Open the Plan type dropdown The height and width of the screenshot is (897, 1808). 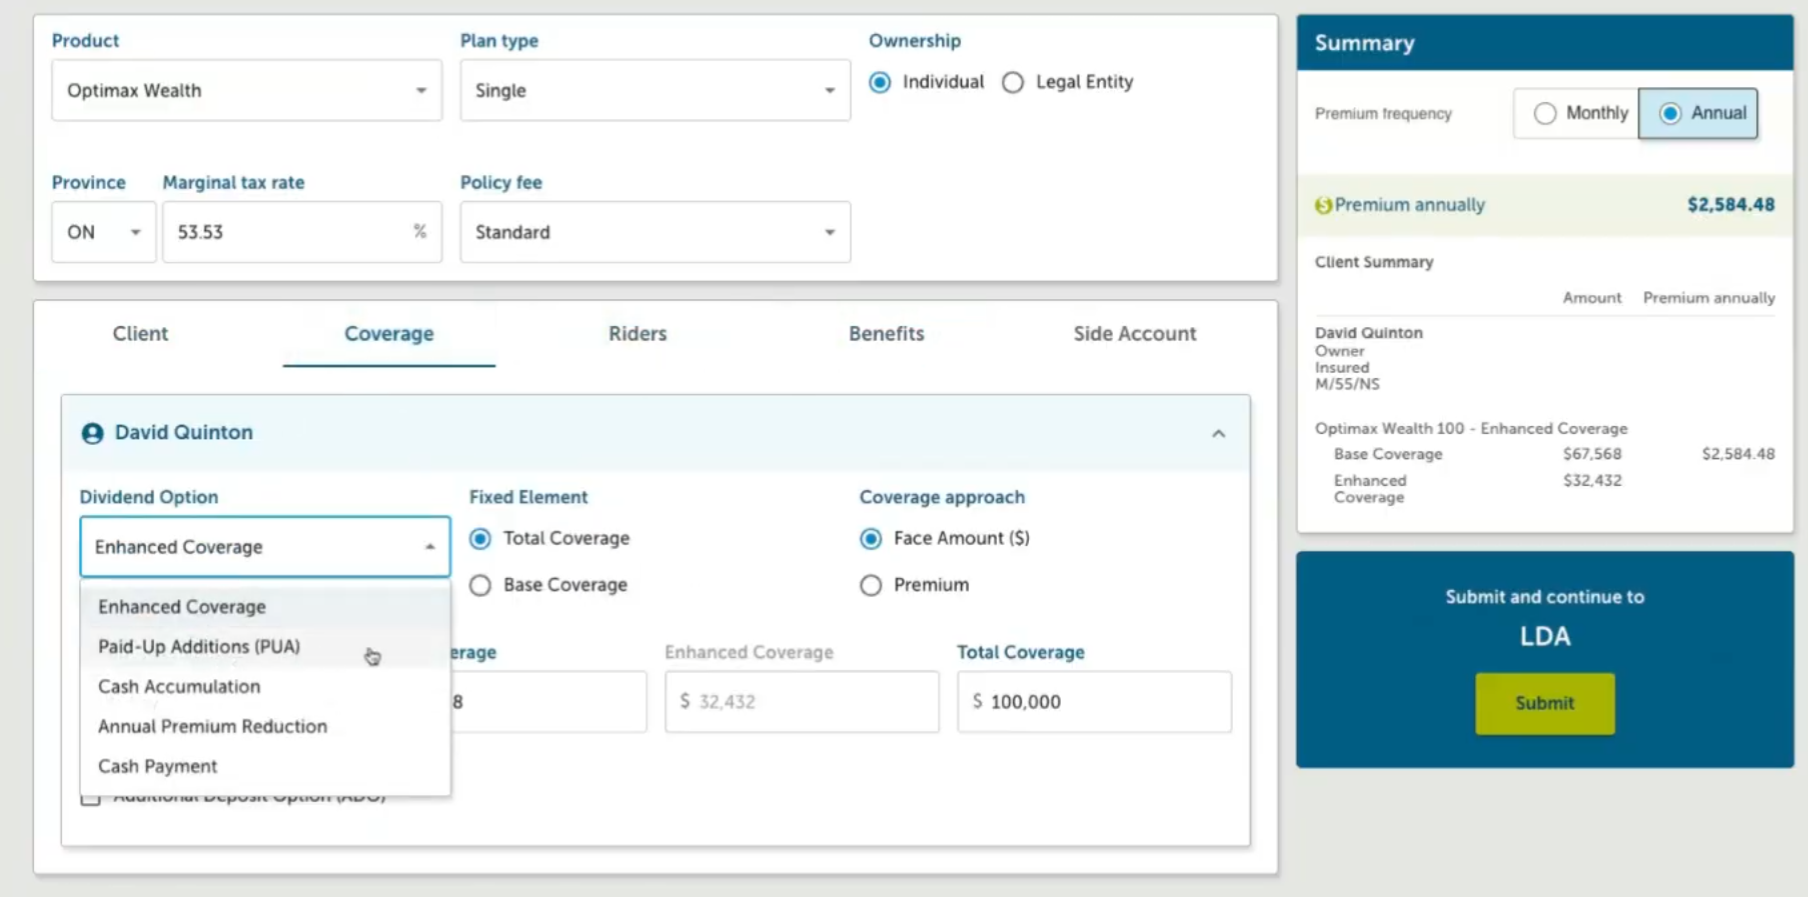pos(655,90)
